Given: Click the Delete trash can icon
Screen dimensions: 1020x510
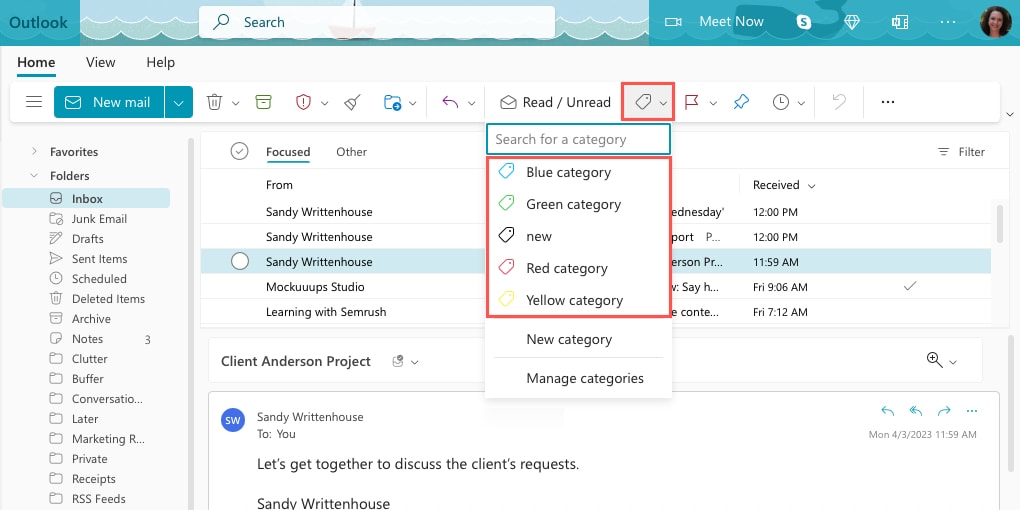Looking at the screenshot, I should coord(215,102).
